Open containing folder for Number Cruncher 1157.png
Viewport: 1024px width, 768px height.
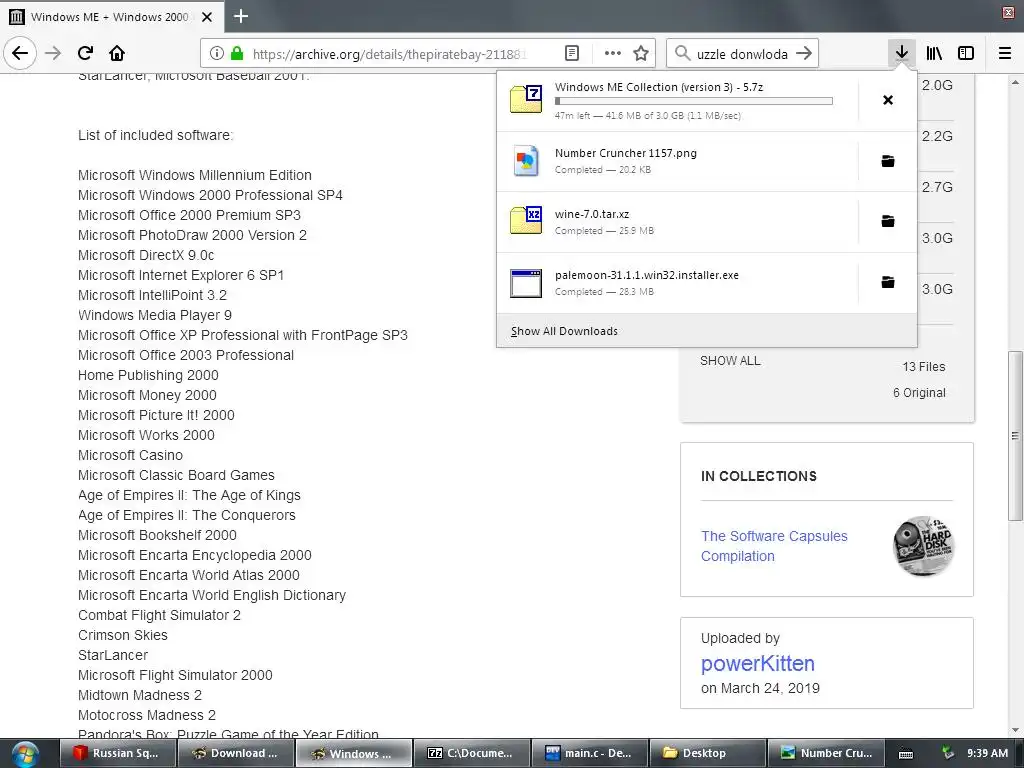(888, 161)
